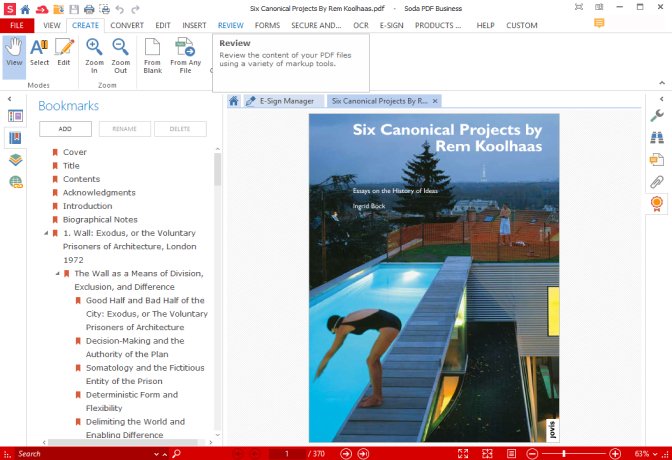Click the minus zoom button in status bar
The image size is (672, 460).
[532, 454]
